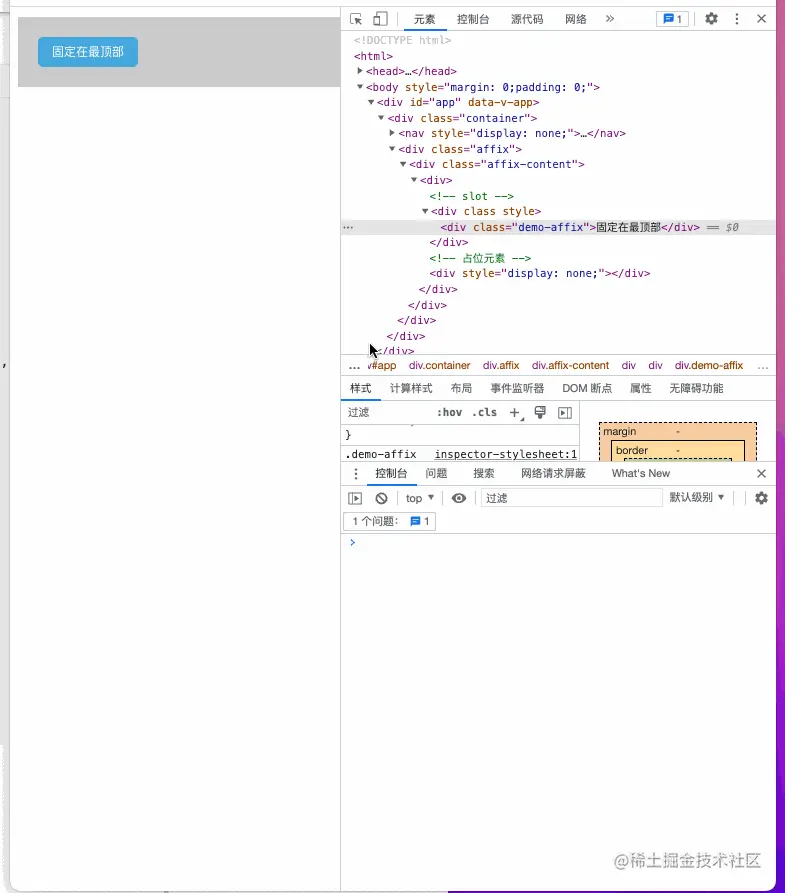Screen dimensions: 785x893
Task: Switch to the 控制台 top tab
Action: (473, 19)
